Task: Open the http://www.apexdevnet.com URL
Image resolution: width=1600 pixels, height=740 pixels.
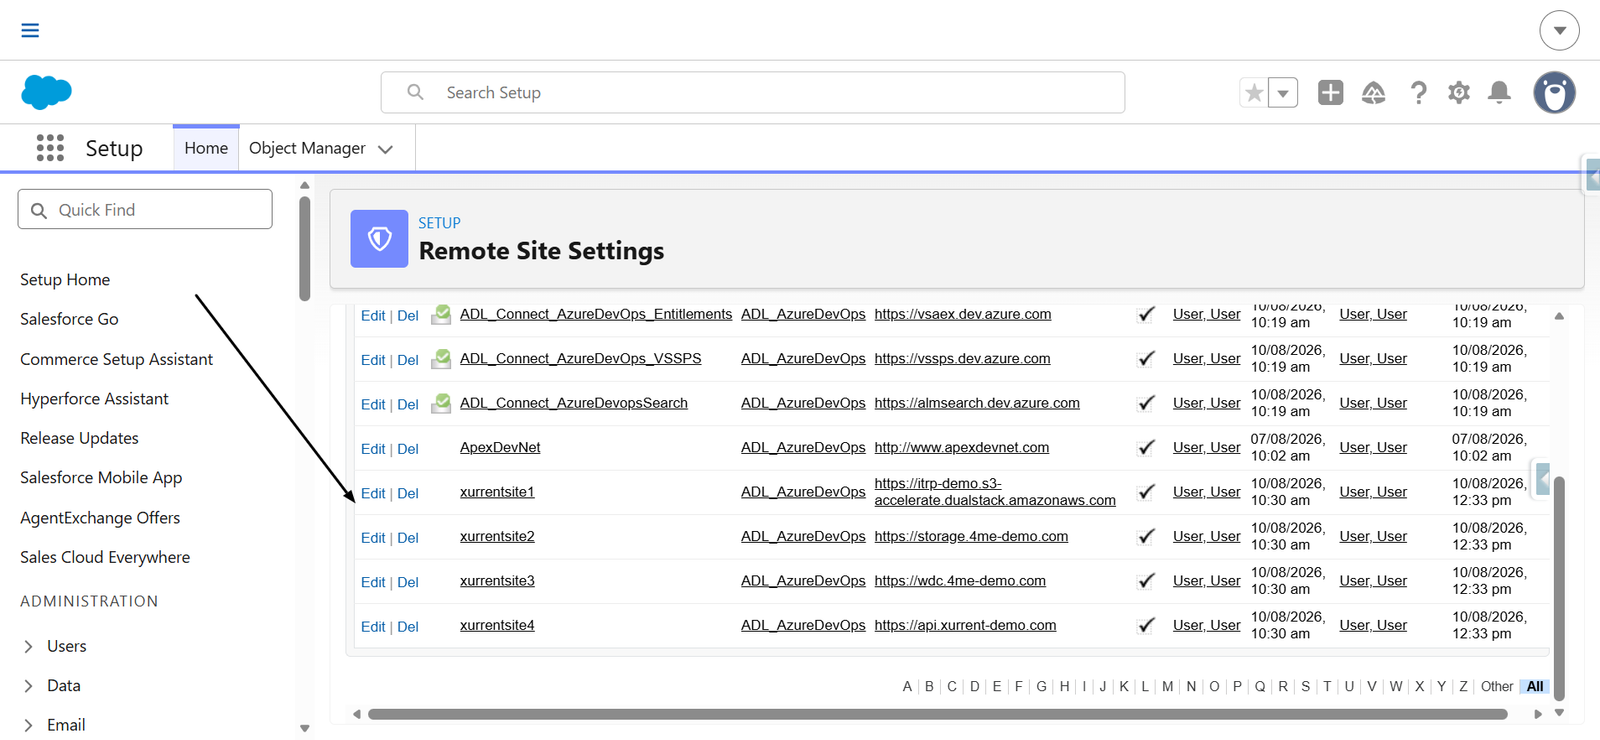Action: point(962,447)
